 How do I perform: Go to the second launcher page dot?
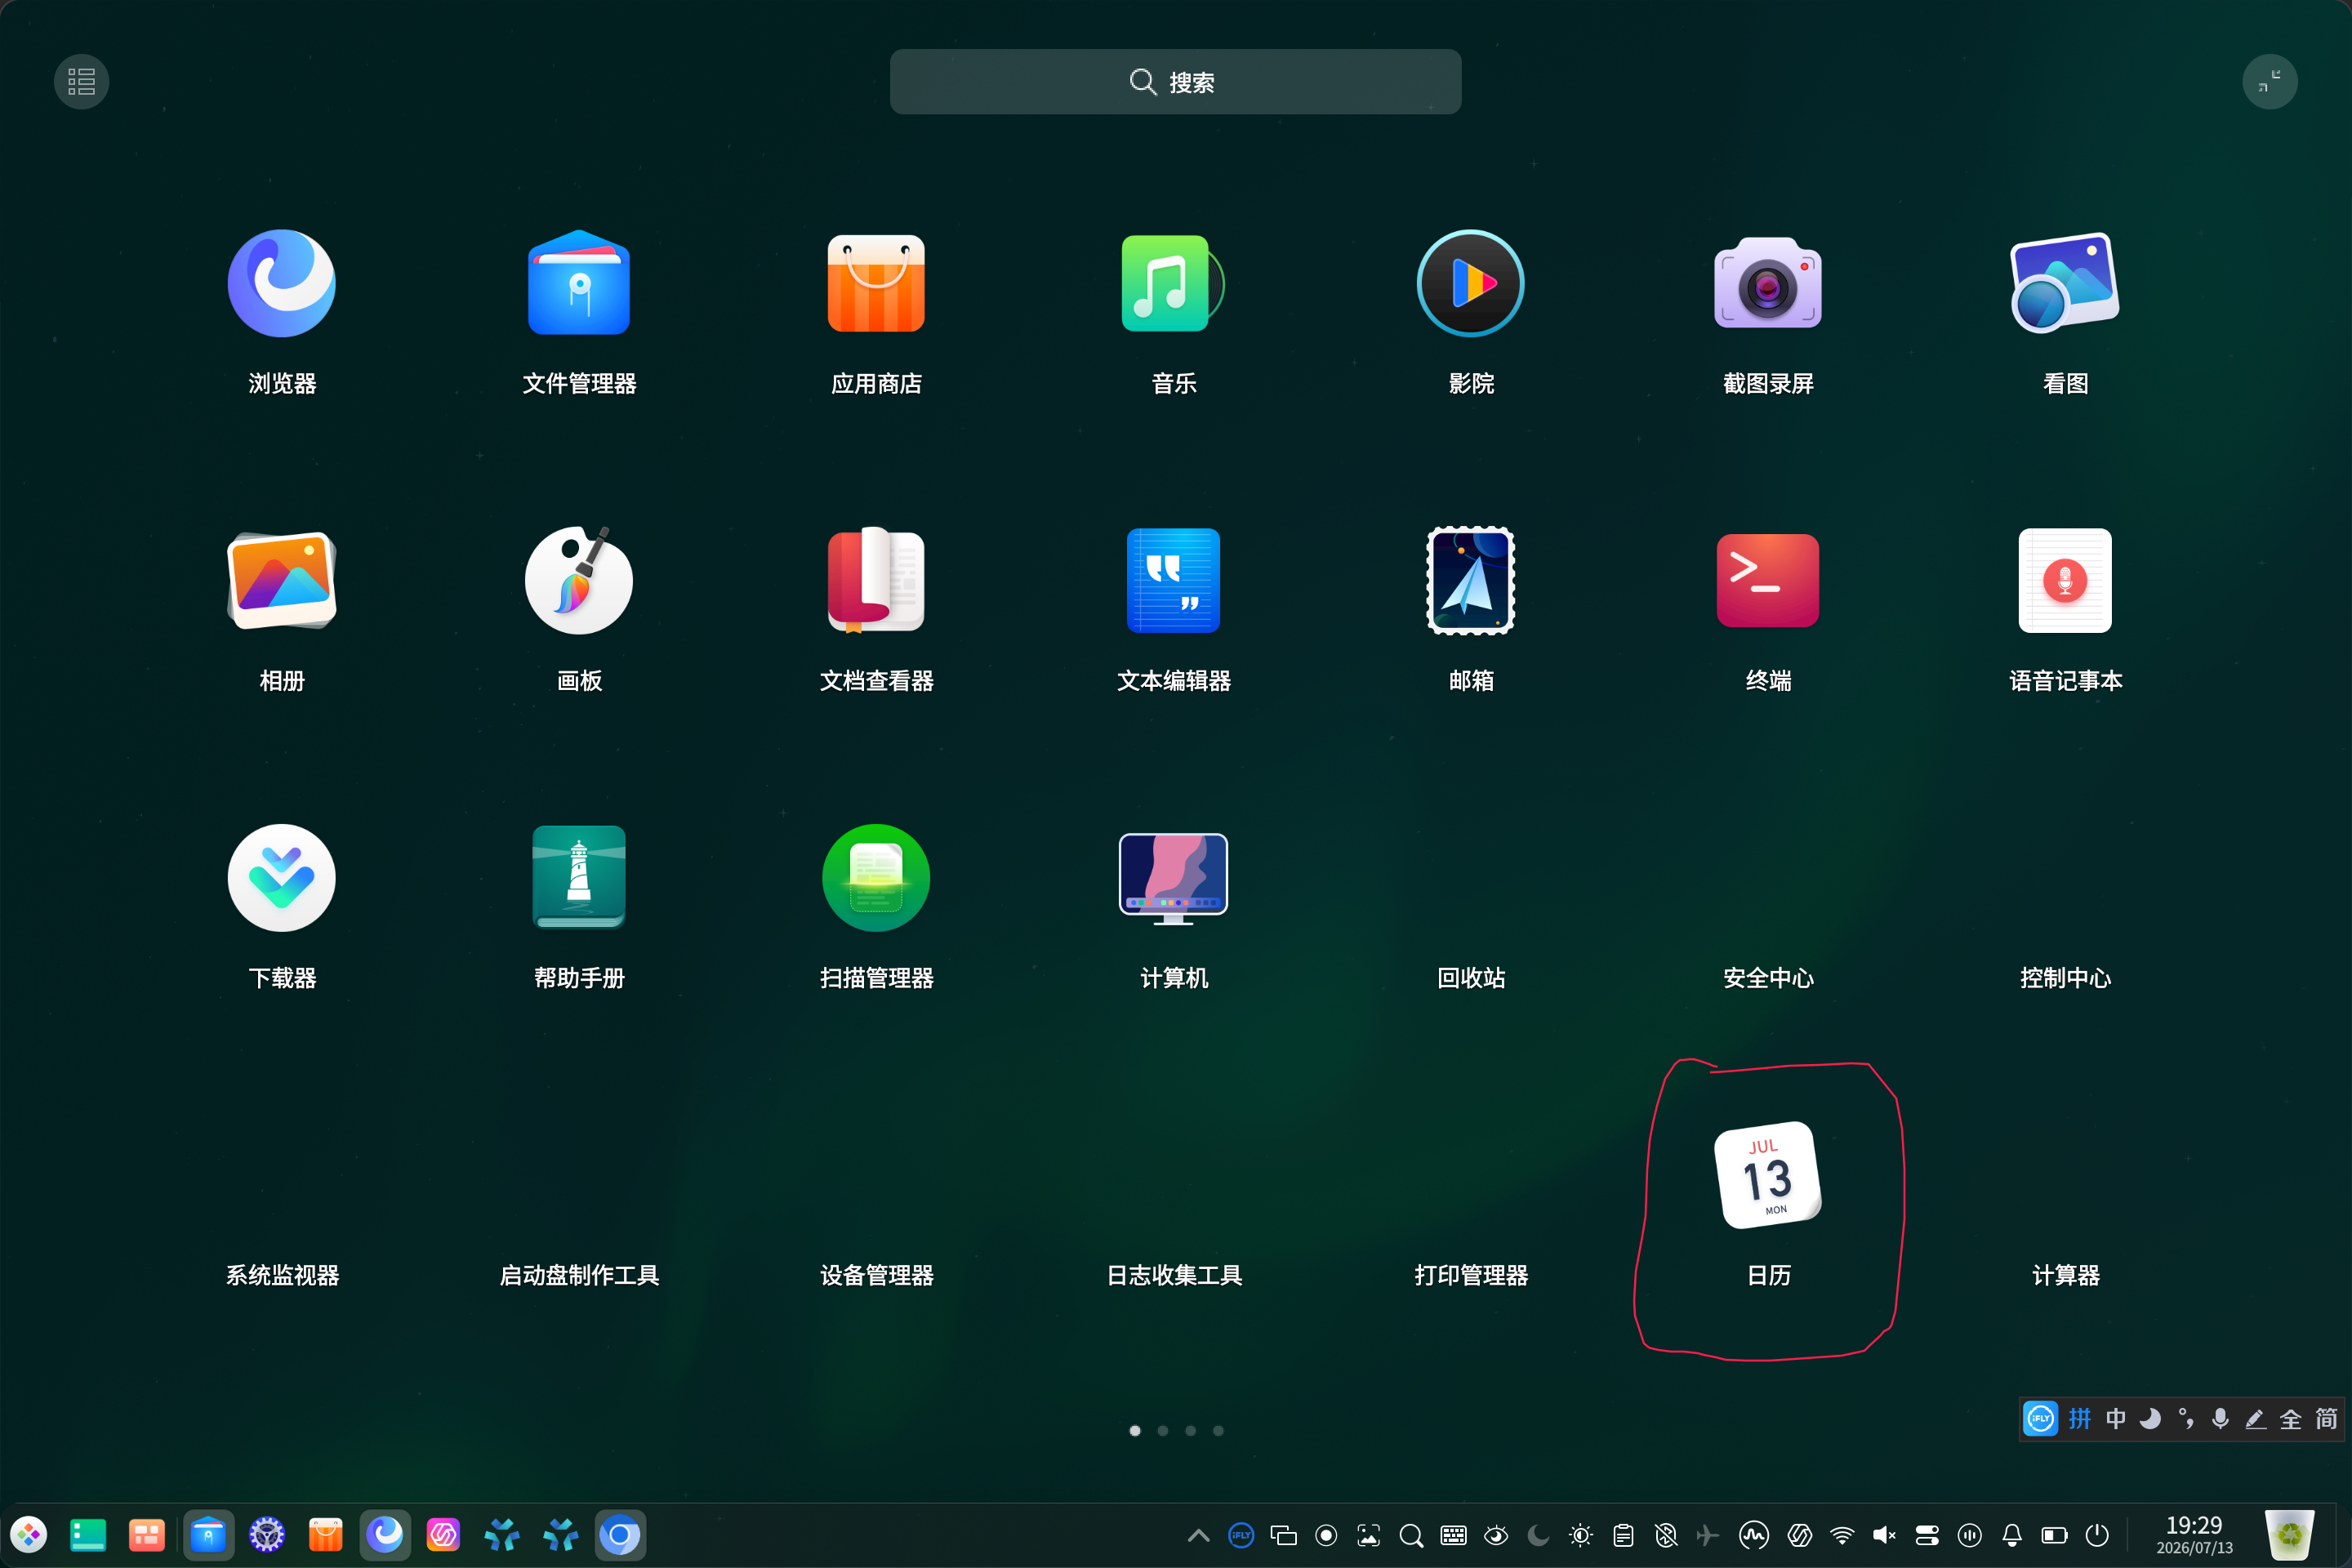[x=1162, y=1431]
